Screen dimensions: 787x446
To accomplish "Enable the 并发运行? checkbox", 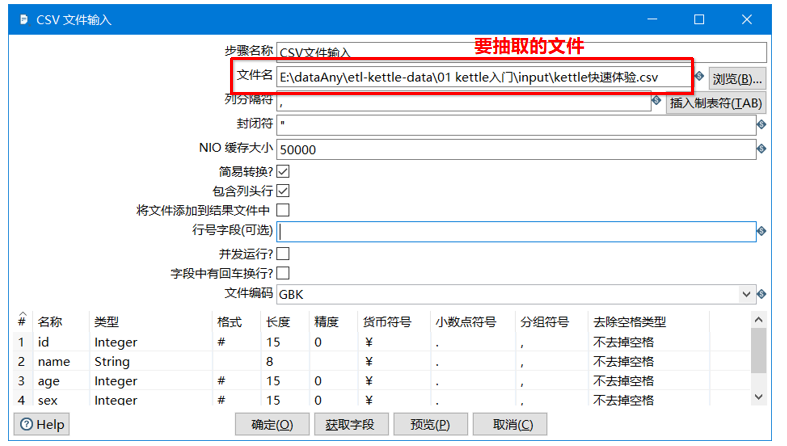I will (283, 254).
